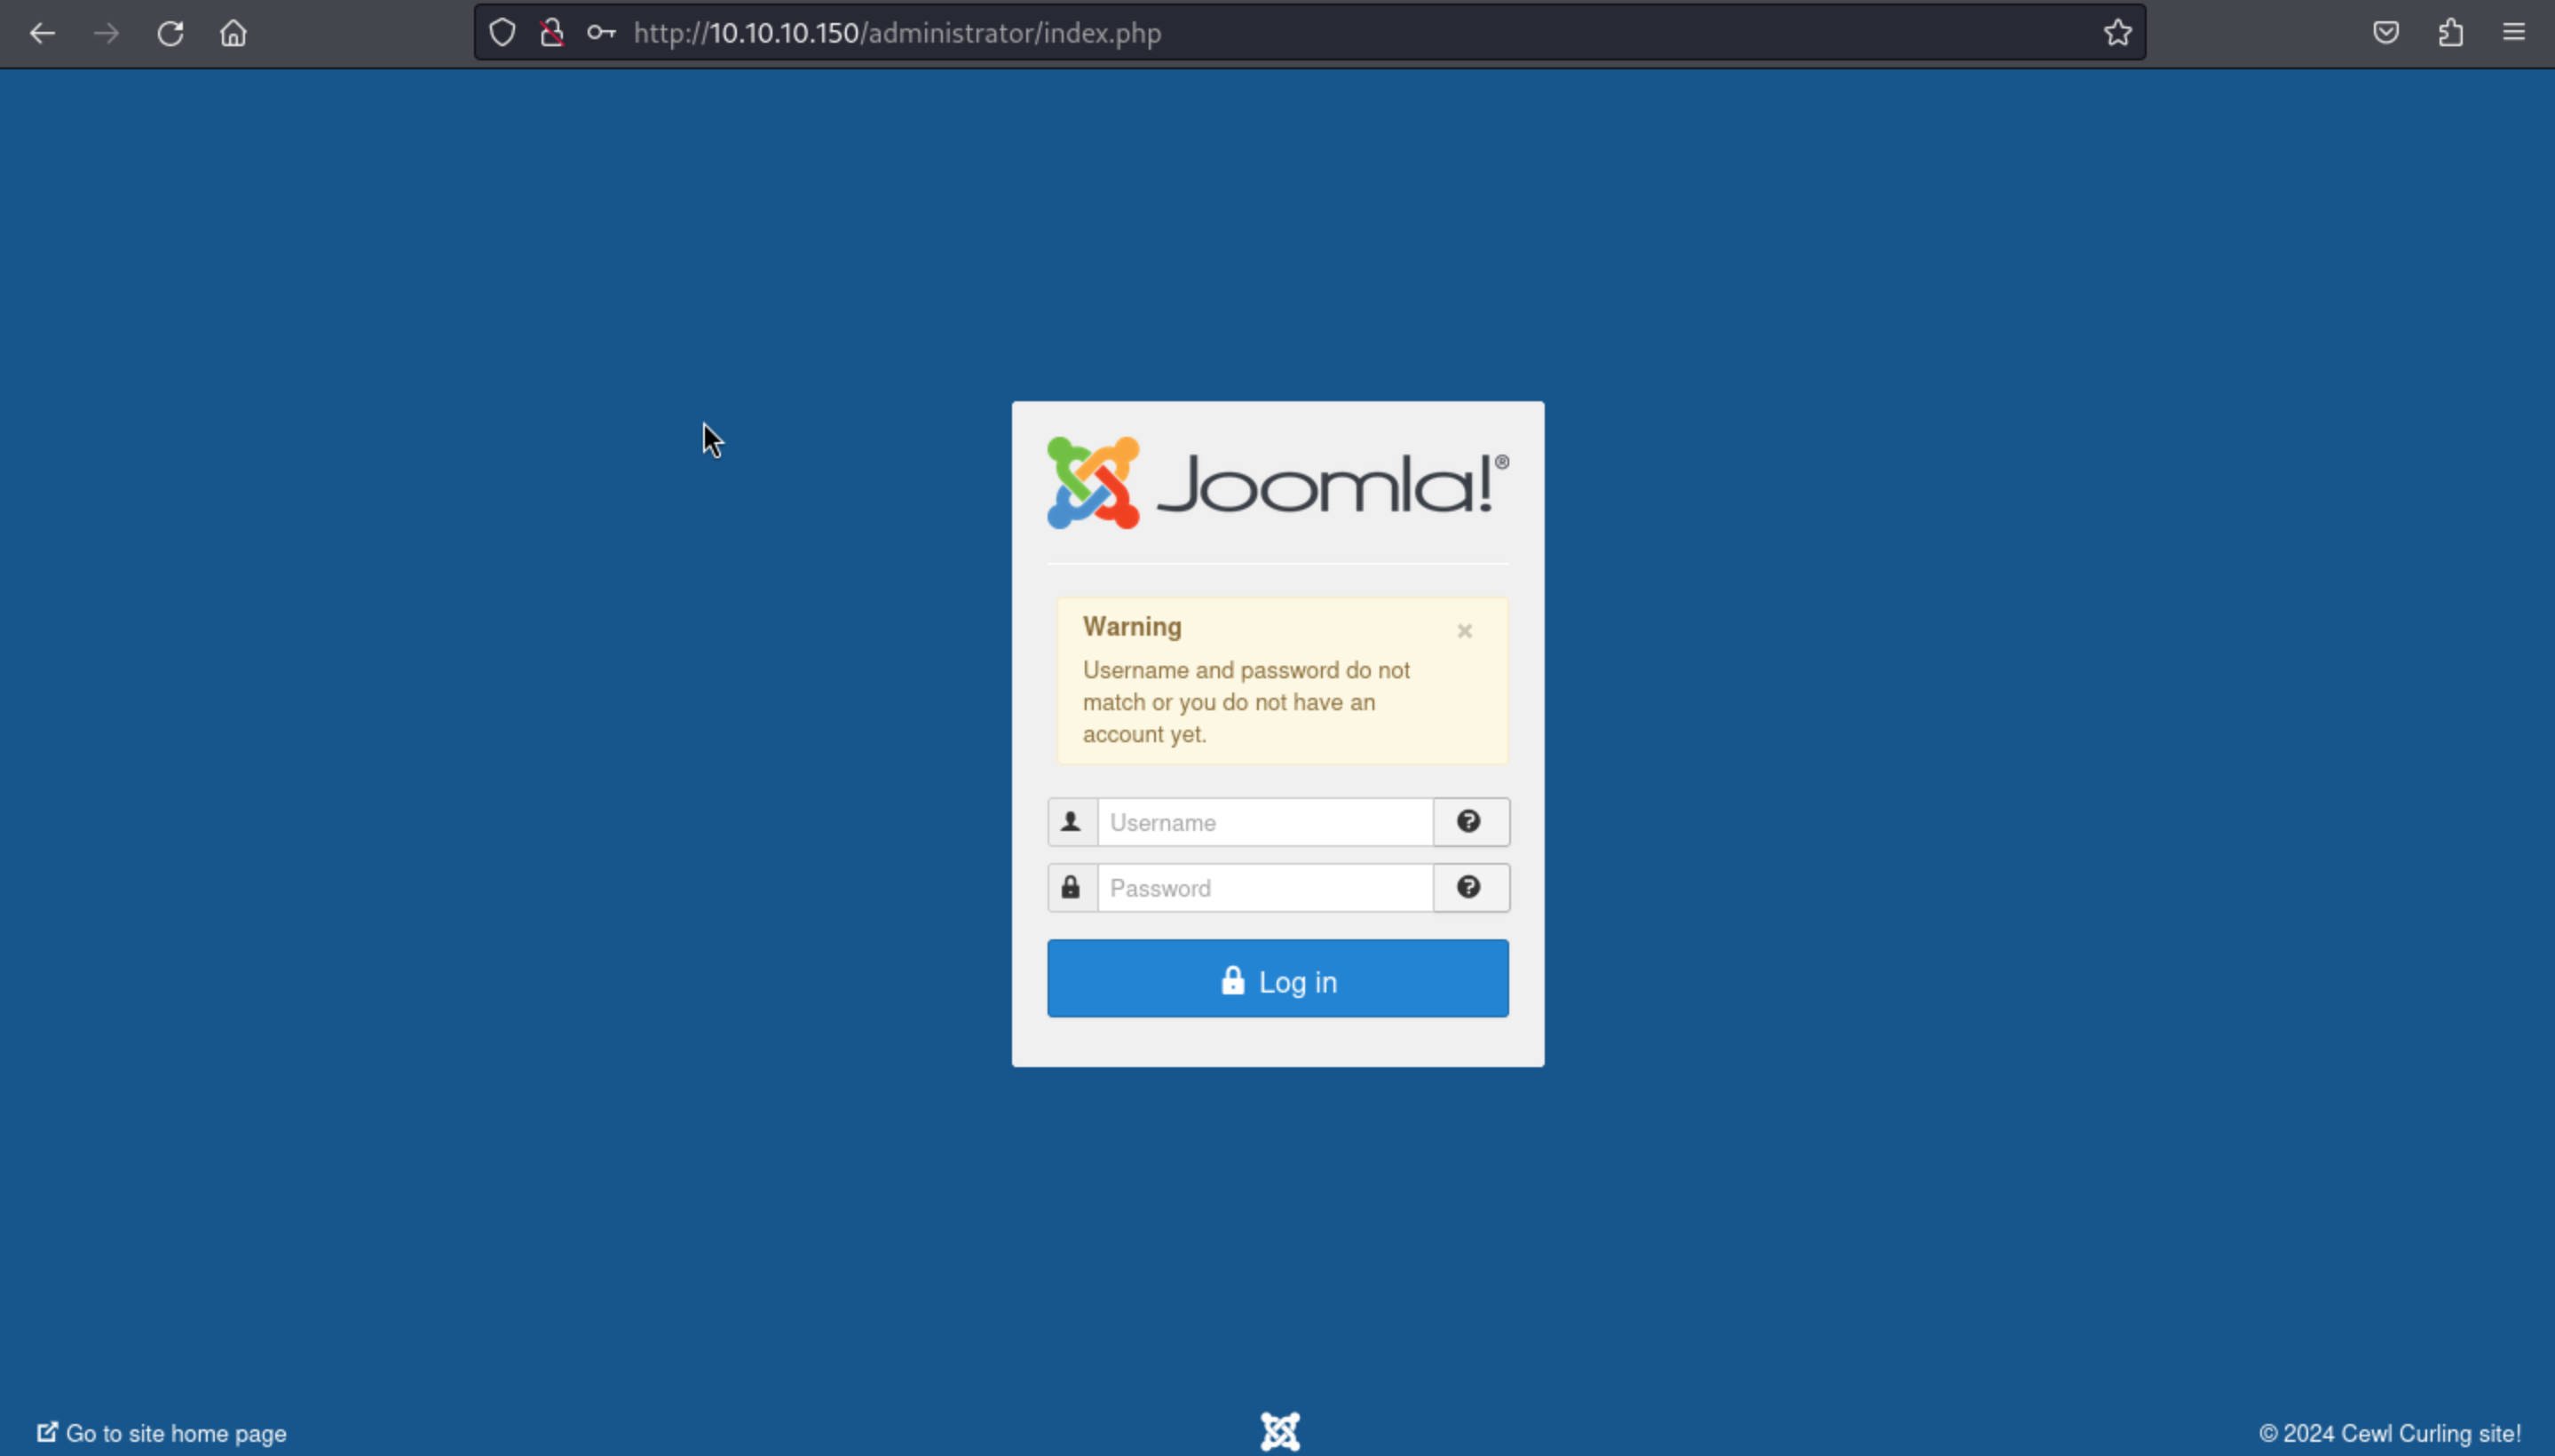This screenshot has width=2555, height=1456.
Task: Reload the current page
Action: click(170, 33)
